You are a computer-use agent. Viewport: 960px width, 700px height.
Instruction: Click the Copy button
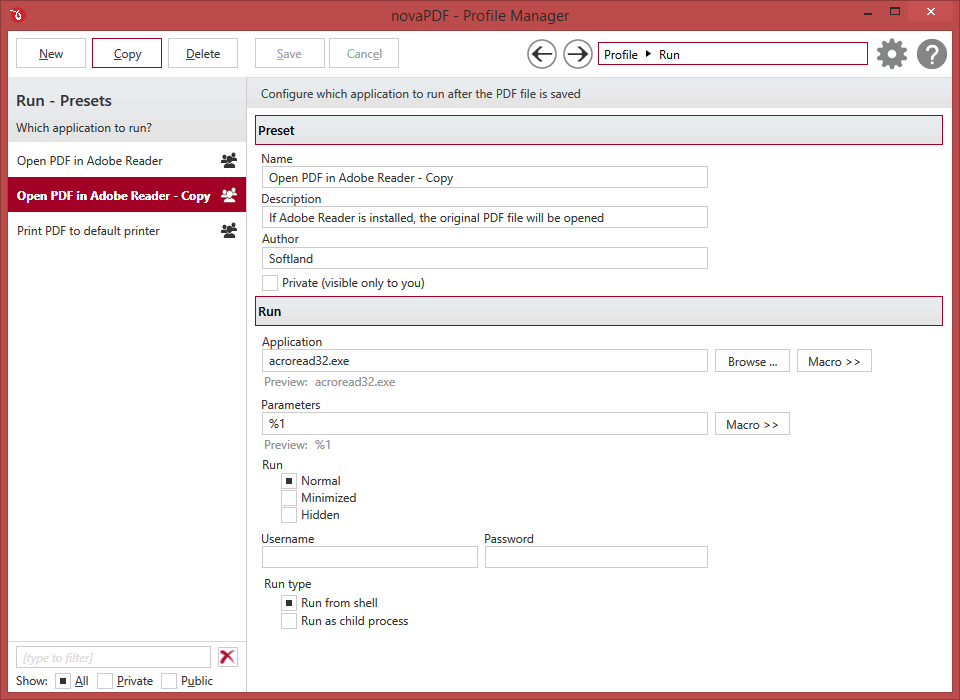[x=127, y=54]
